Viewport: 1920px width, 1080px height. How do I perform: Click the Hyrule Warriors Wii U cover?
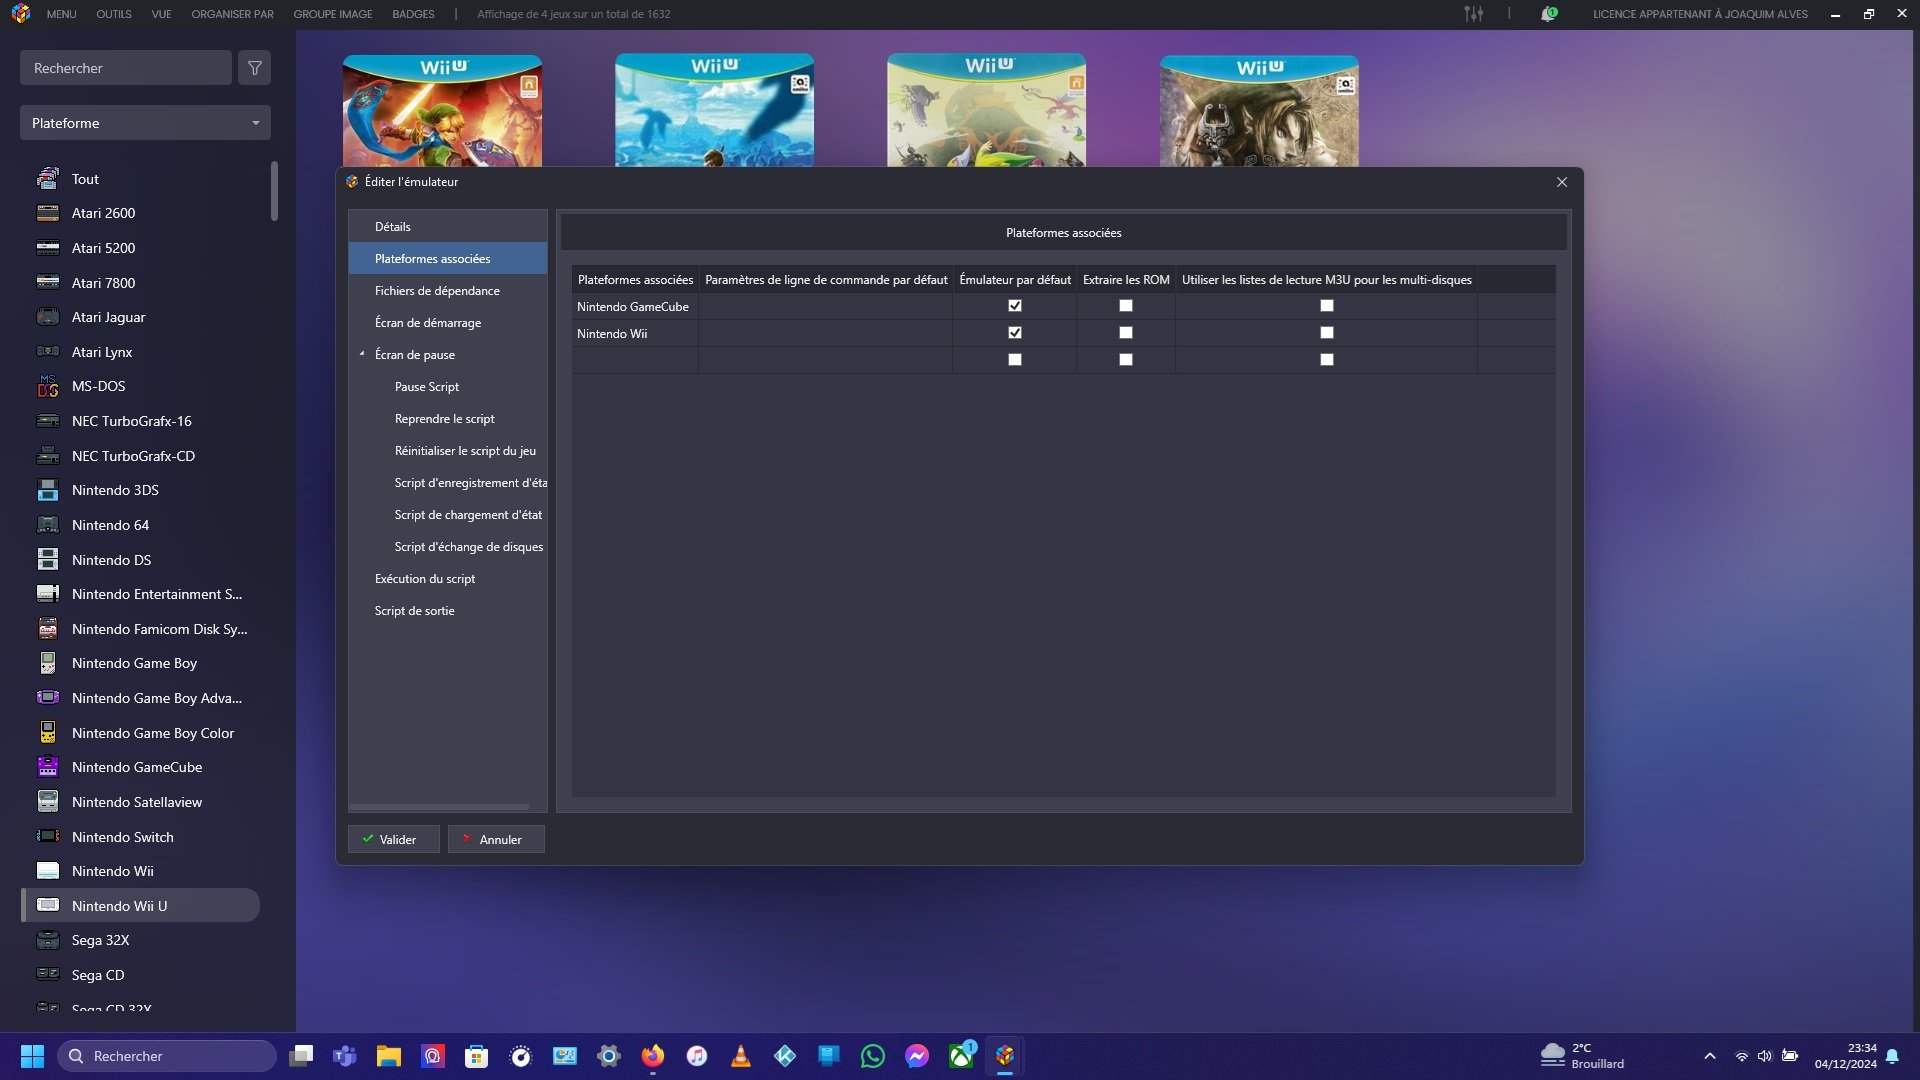pyautogui.click(x=442, y=111)
